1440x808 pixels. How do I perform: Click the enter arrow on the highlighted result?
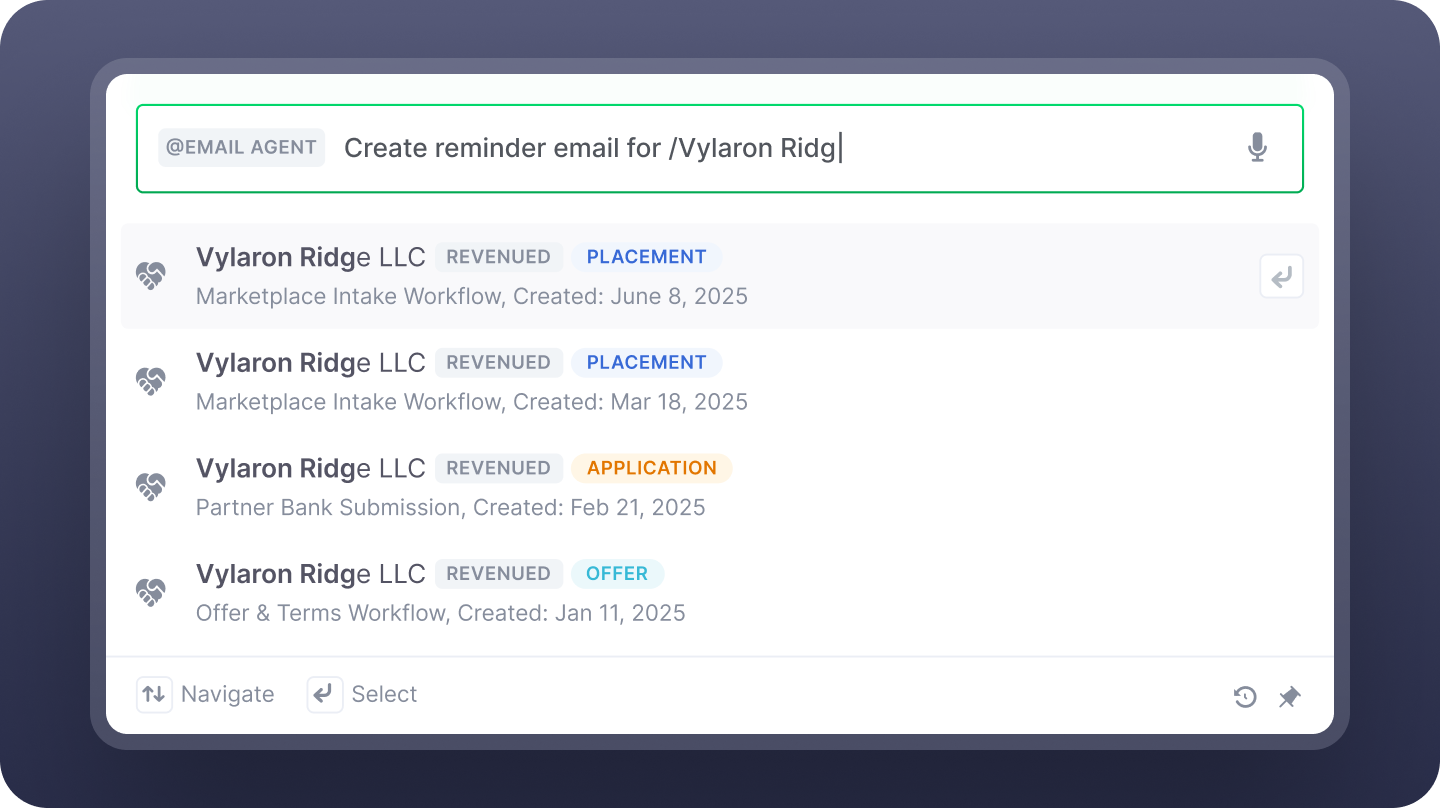click(x=1281, y=276)
